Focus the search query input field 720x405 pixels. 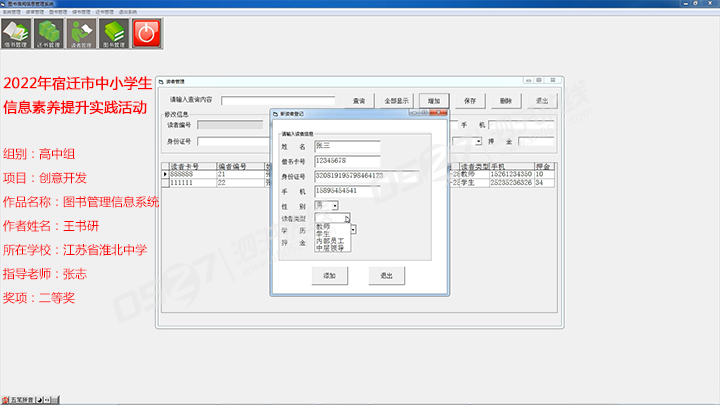(278, 101)
